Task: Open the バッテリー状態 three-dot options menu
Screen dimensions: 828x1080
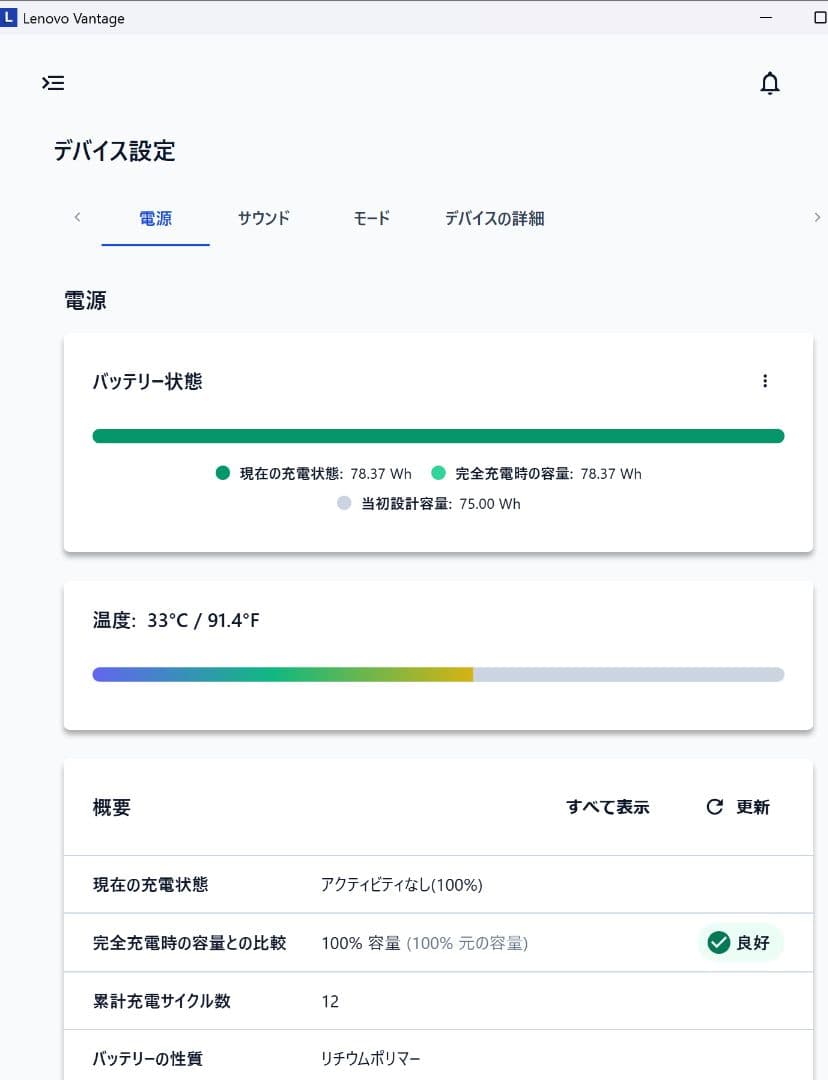Action: 765,381
